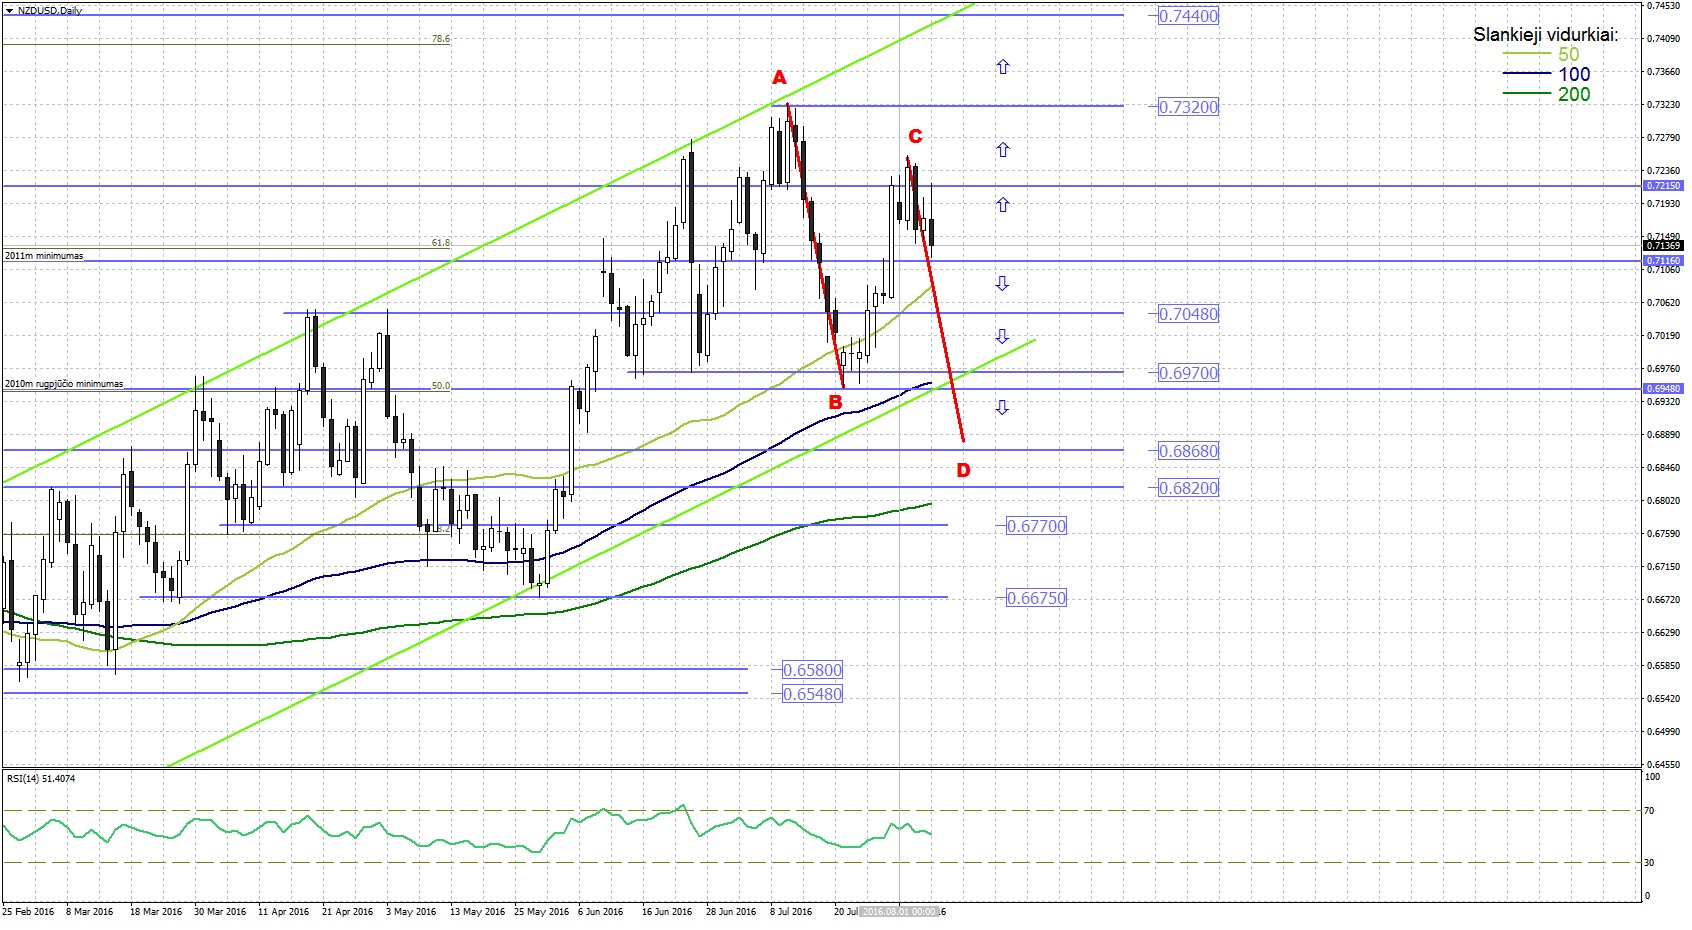Click the black 0.71369 current price tag
This screenshot has width=1692, height=930.
(x=1663, y=245)
